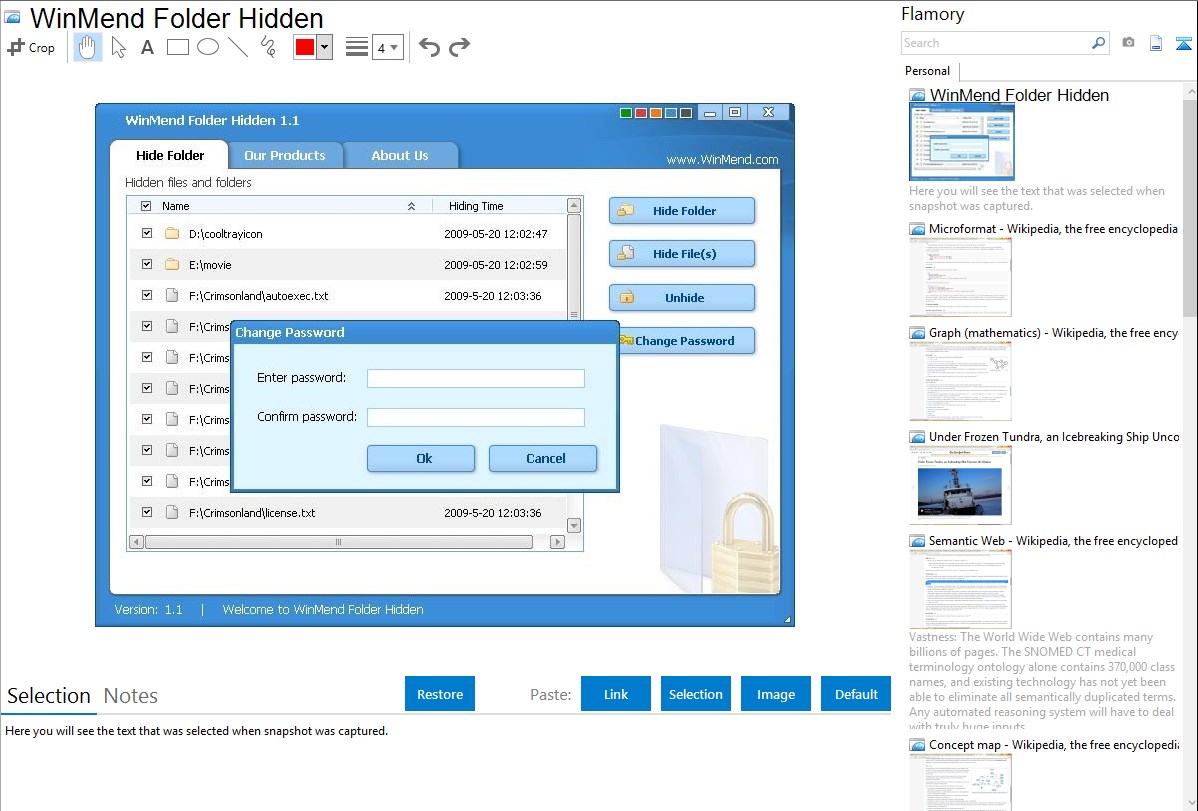Open the About Us tab
This screenshot has width=1198, height=811.
400,155
